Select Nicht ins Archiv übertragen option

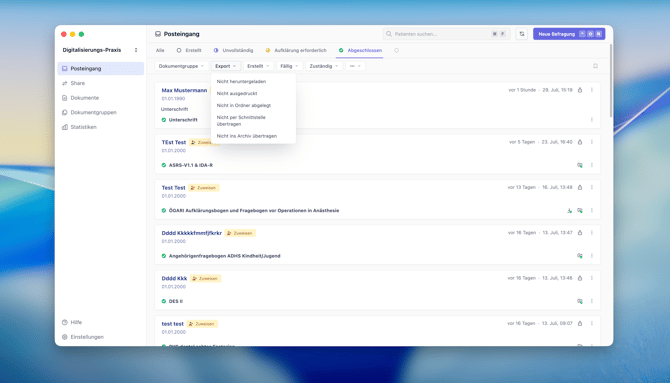click(253, 136)
